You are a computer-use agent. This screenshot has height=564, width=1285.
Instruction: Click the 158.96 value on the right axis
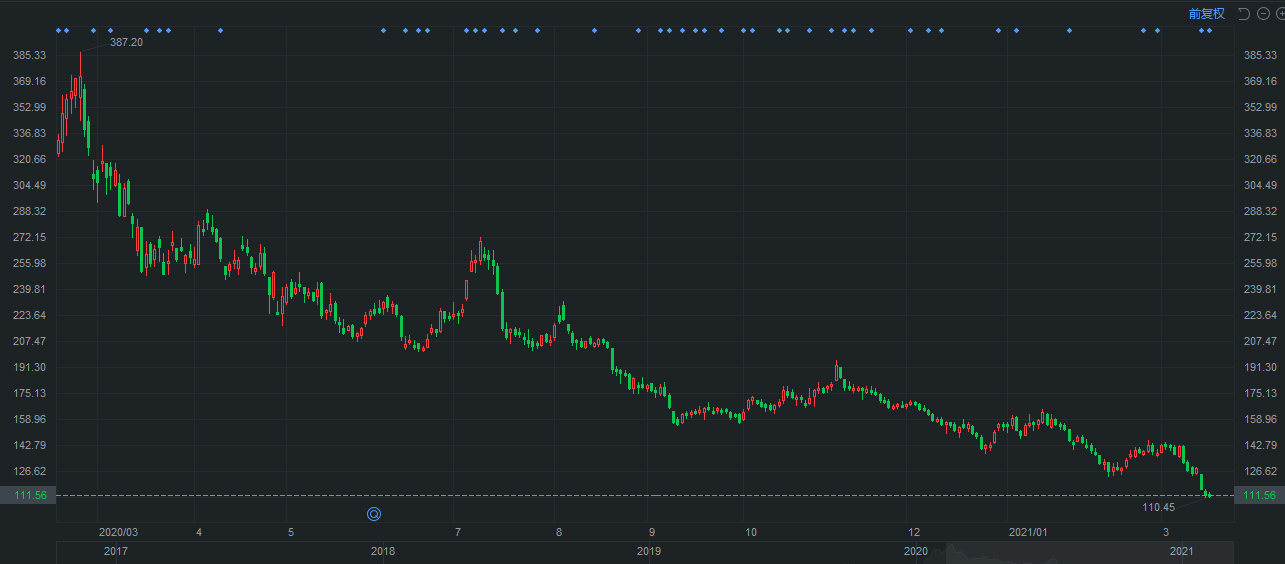(1259, 419)
